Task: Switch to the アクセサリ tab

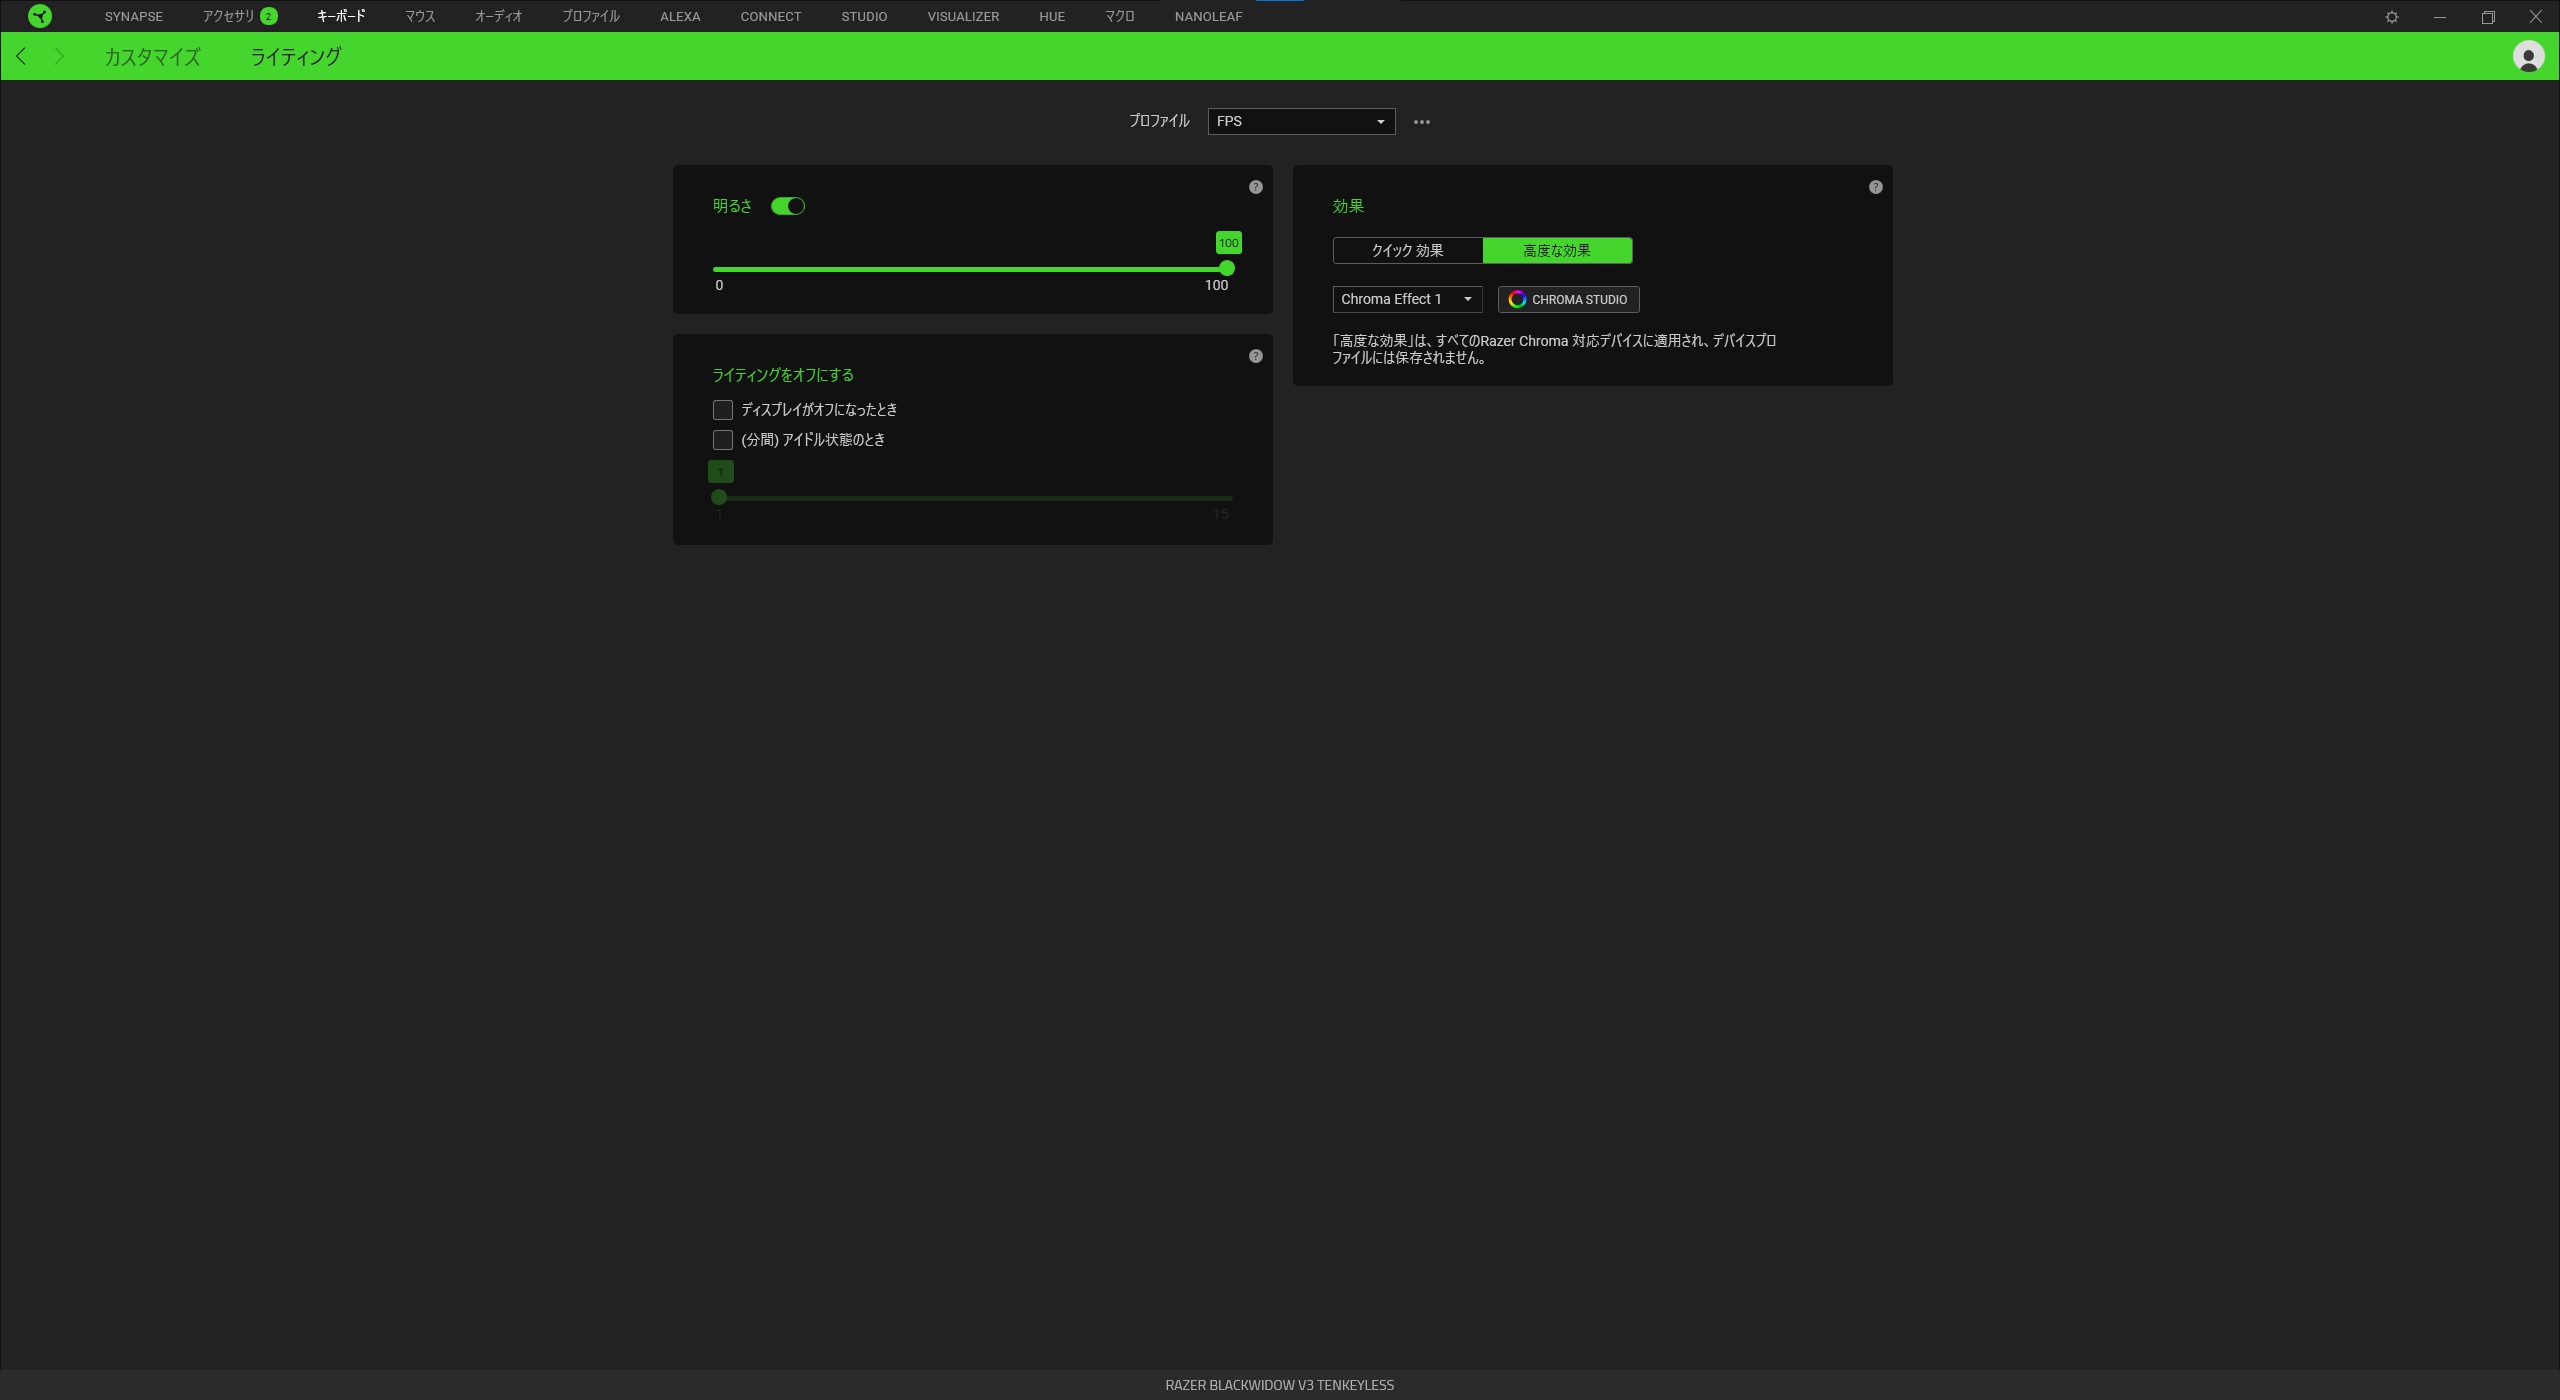Action: pyautogui.click(x=229, y=16)
